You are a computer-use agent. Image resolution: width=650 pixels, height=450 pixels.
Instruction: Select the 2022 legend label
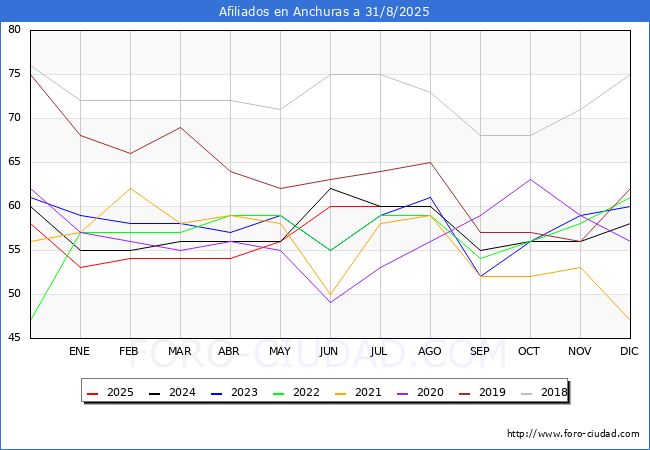point(306,392)
